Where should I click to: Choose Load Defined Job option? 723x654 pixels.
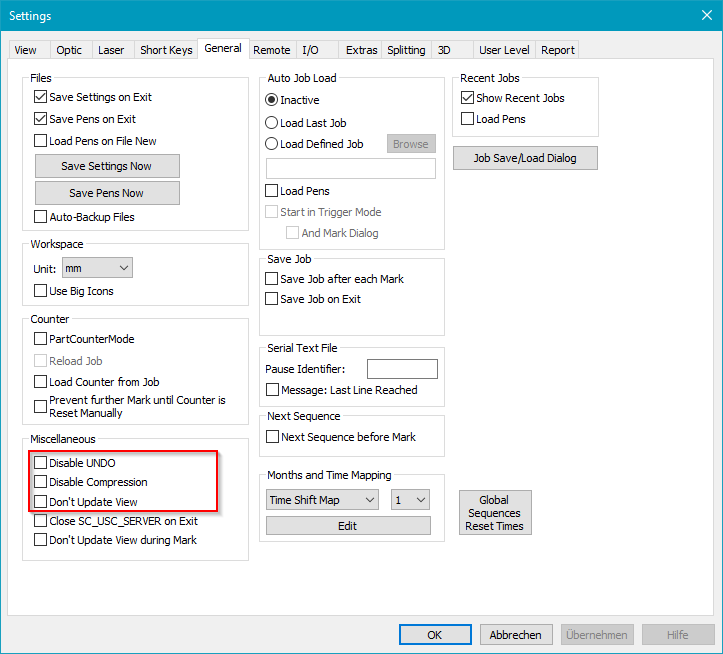pyautogui.click(x=272, y=144)
